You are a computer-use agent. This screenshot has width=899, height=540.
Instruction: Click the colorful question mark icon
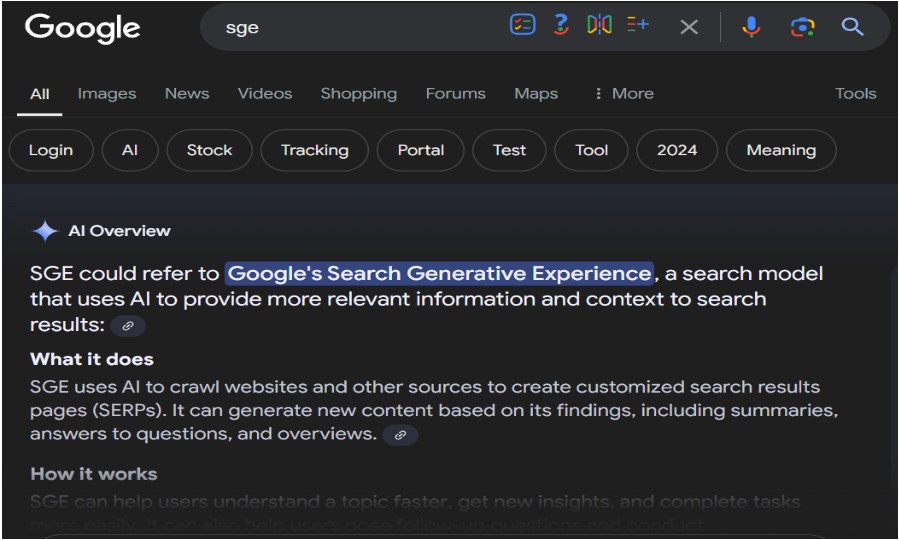(x=561, y=25)
